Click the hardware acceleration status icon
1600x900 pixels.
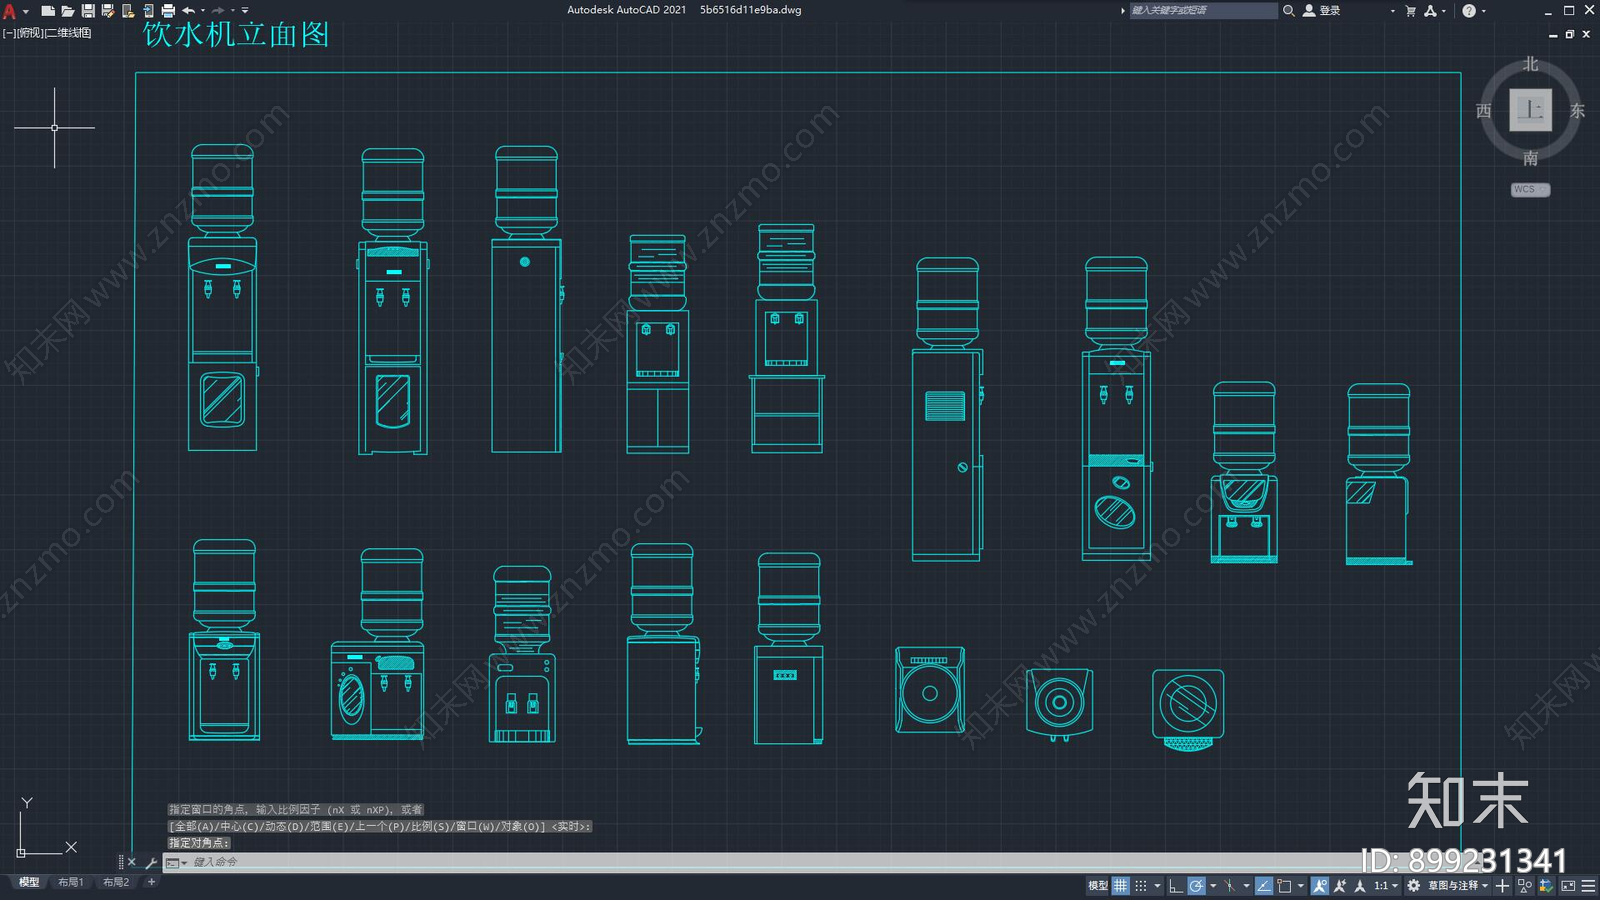click(x=1545, y=885)
